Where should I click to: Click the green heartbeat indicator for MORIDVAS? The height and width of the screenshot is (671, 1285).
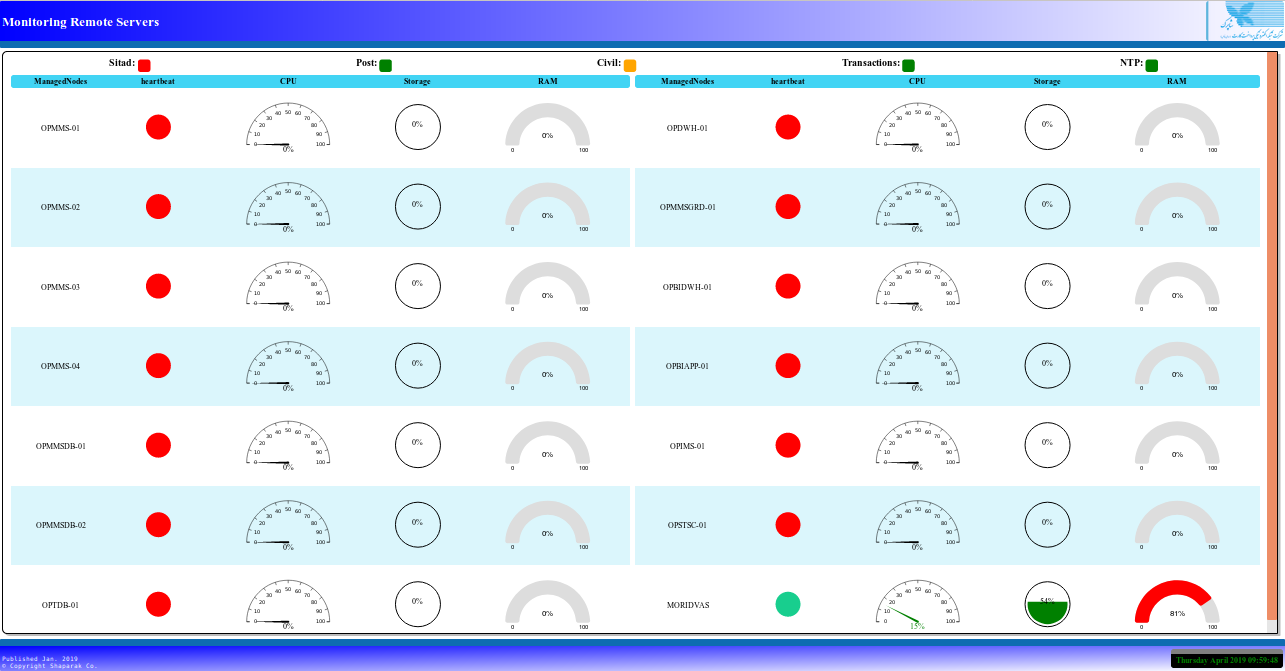coord(788,604)
